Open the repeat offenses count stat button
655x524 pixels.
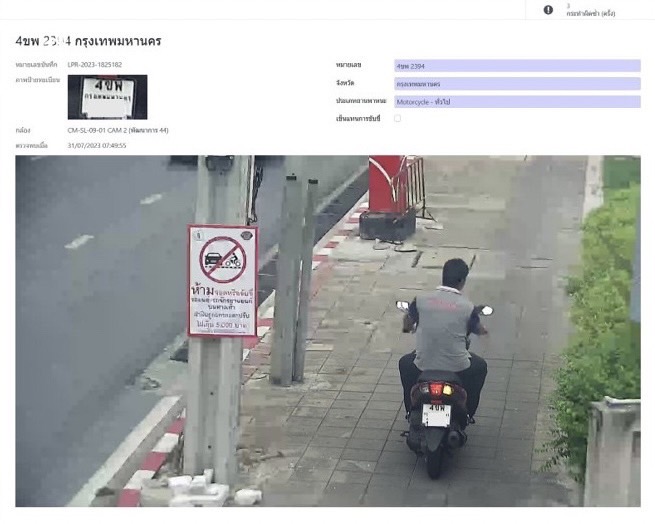590,10
